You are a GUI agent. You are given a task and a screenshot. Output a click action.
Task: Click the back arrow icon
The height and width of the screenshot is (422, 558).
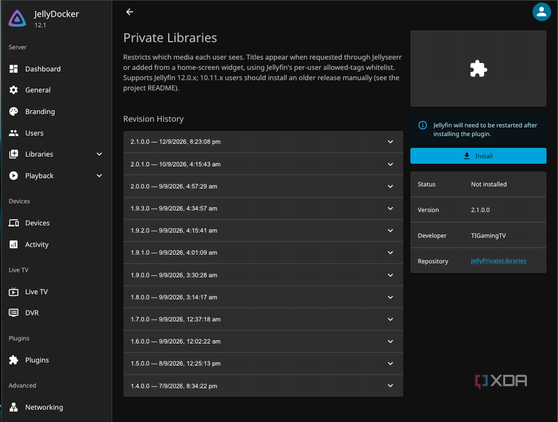[130, 12]
